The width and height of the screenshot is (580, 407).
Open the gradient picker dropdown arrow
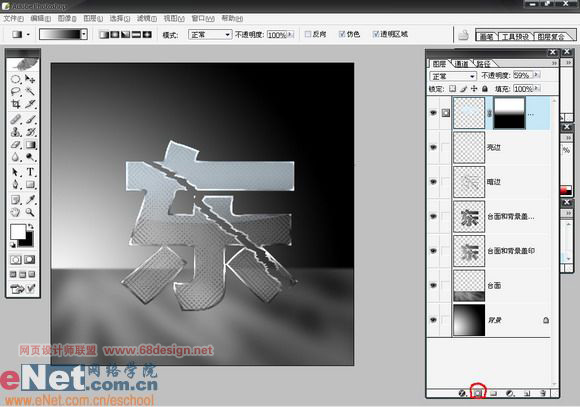(84, 34)
